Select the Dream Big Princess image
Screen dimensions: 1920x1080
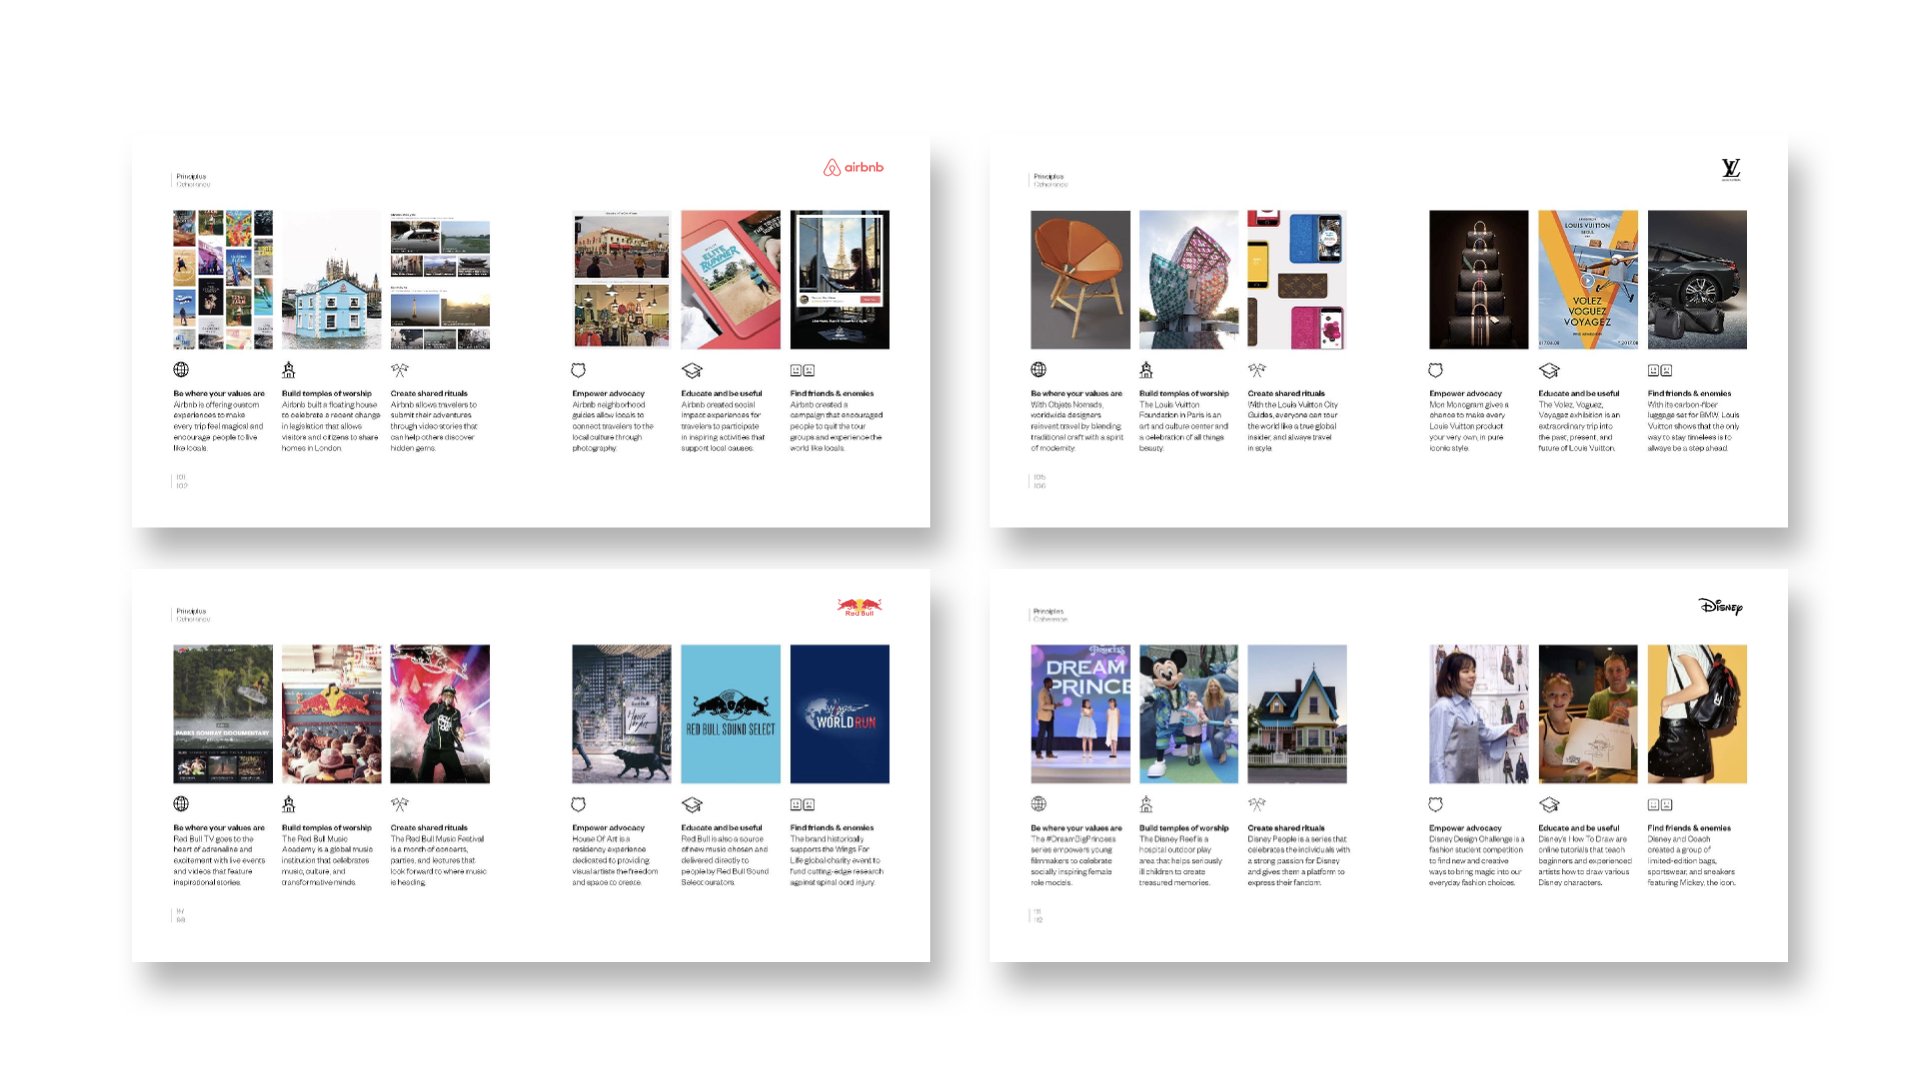tap(1080, 714)
